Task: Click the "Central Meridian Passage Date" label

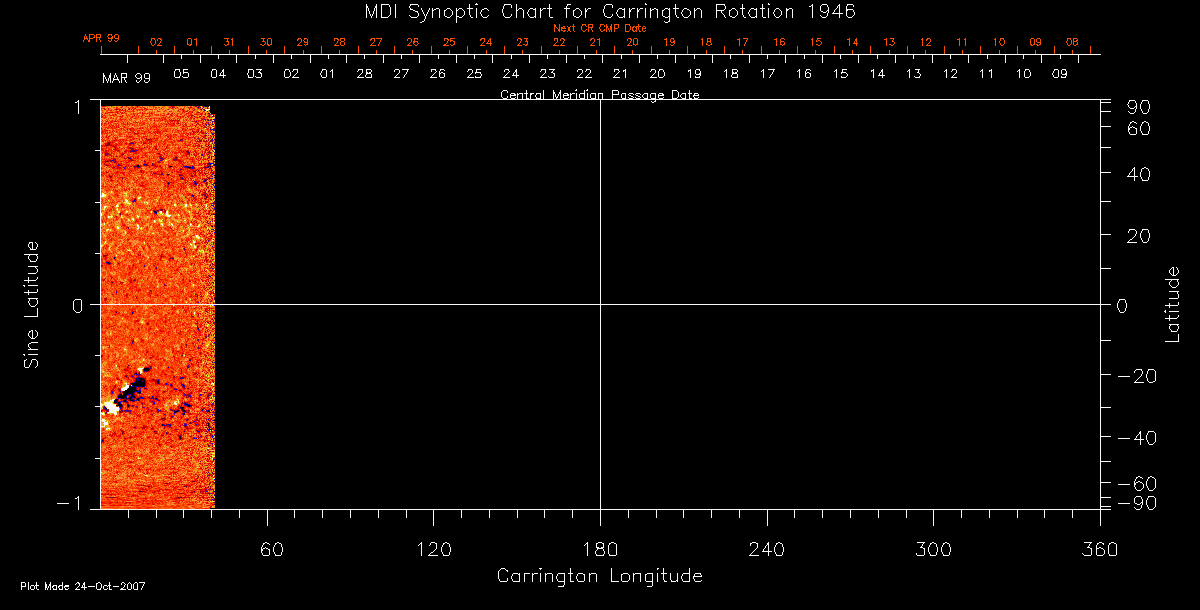Action: [599, 95]
